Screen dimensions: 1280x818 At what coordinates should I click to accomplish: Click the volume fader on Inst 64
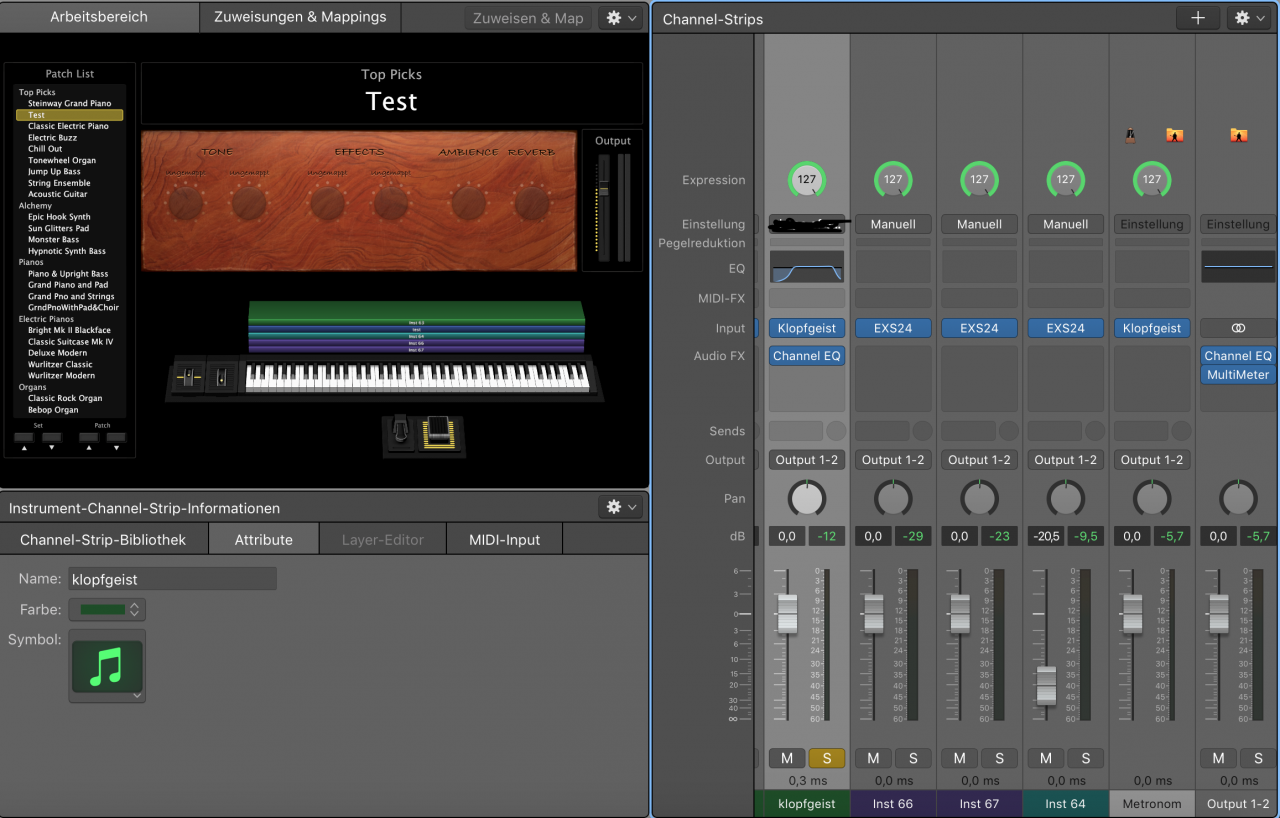point(1046,686)
